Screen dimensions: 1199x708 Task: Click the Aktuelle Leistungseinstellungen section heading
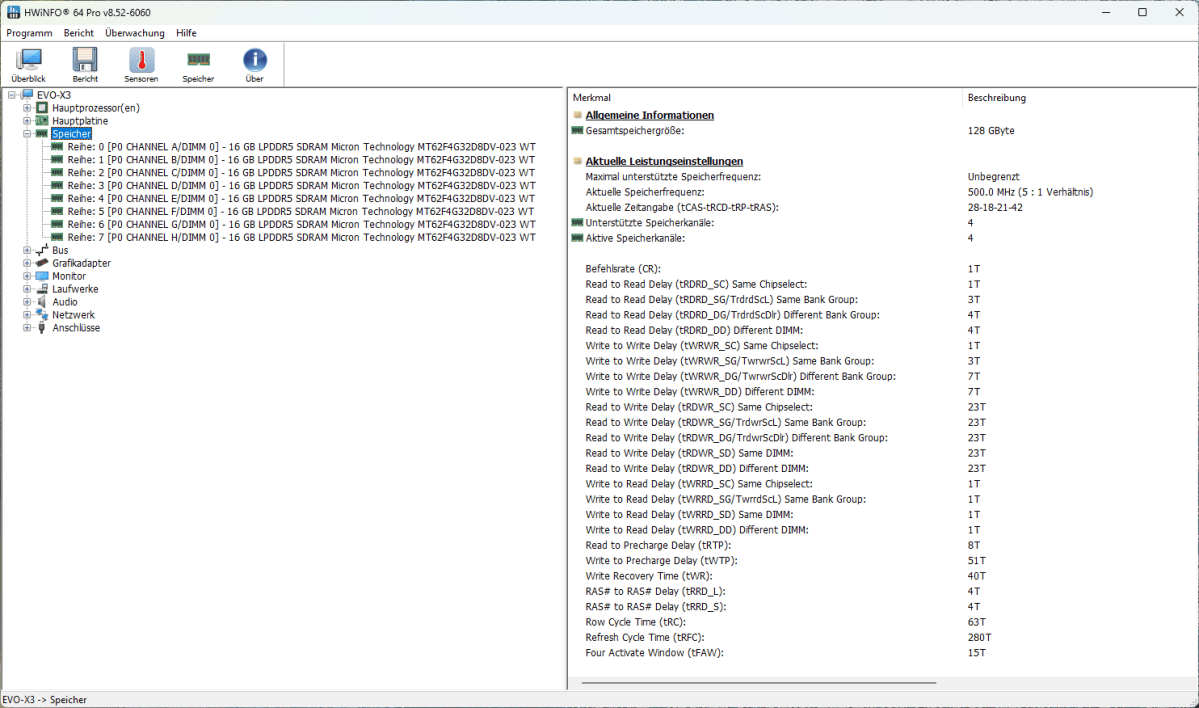point(664,161)
